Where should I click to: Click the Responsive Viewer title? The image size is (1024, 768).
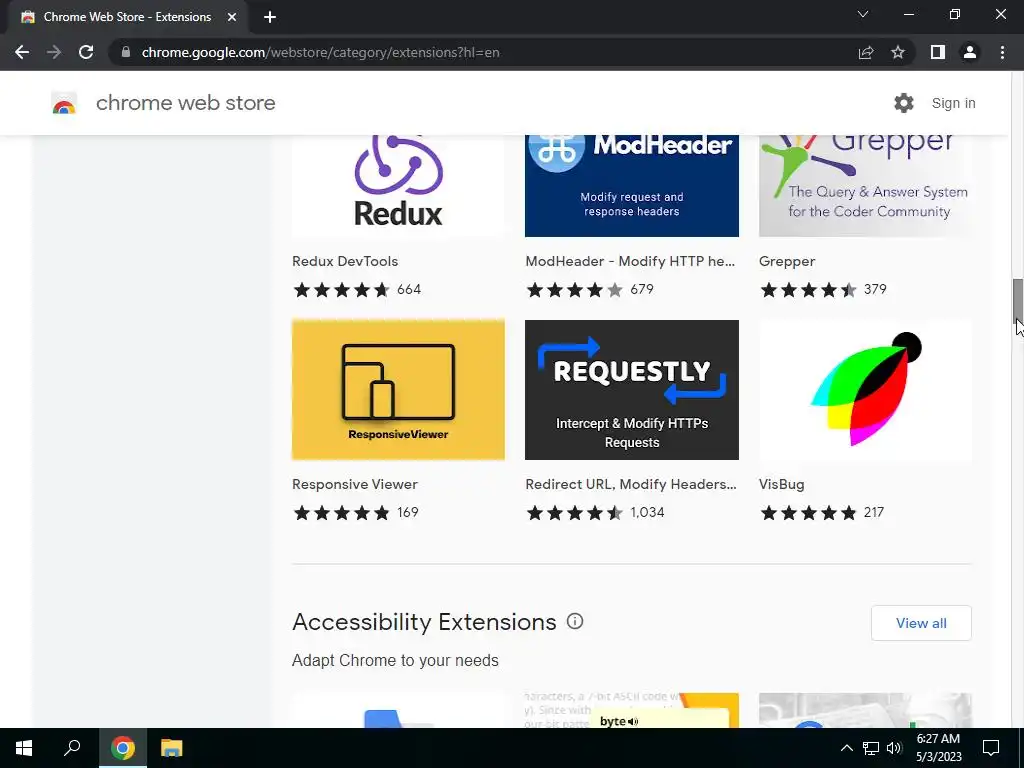[355, 485]
